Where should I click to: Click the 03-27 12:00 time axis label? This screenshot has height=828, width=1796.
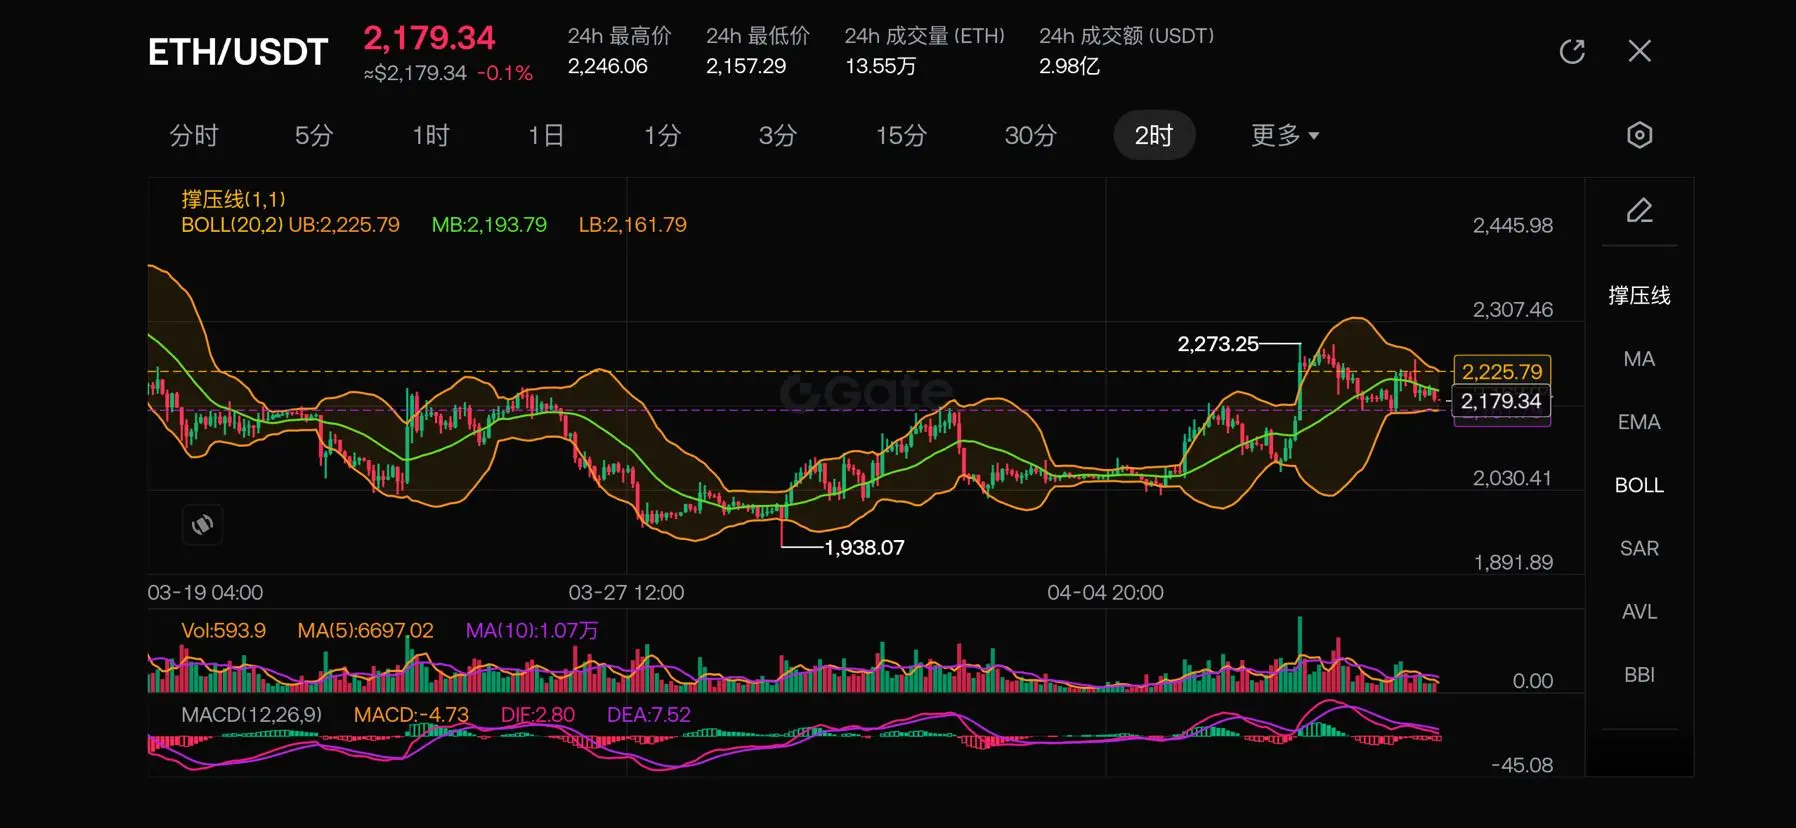pyautogui.click(x=626, y=593)
